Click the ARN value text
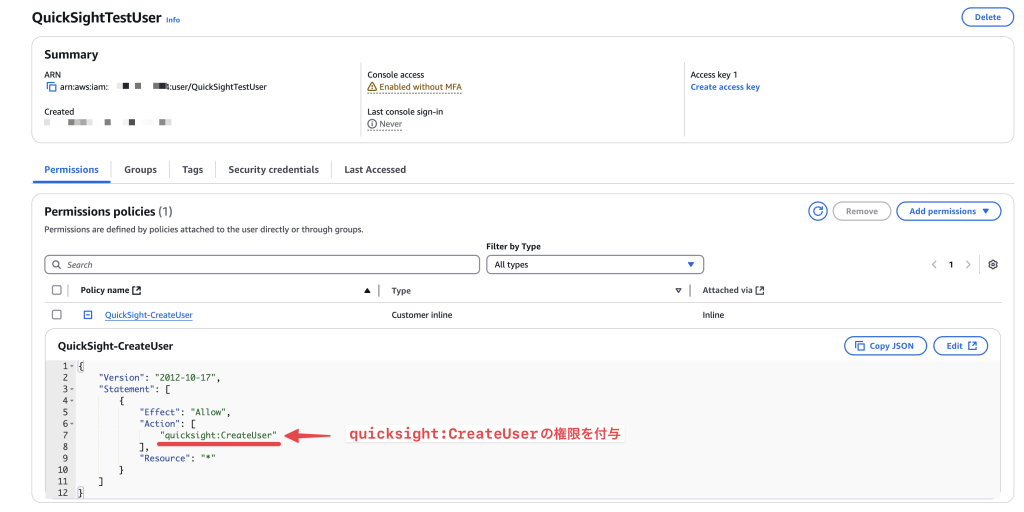Viewport: 1024px width, 512px height. tap(163, 87)
